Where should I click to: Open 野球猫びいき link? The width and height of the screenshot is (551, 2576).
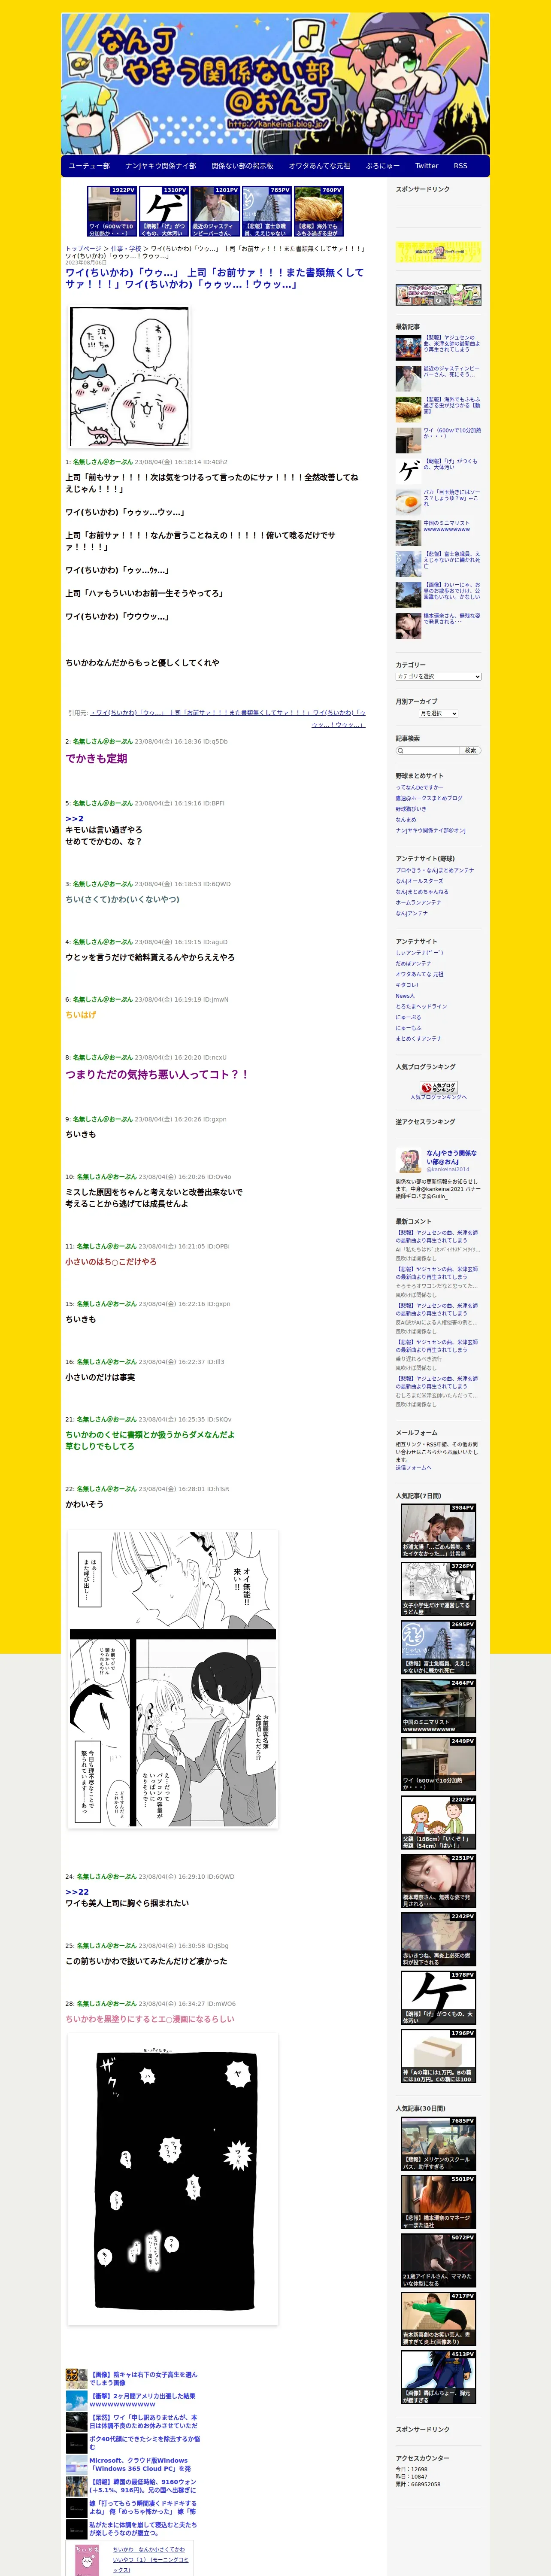click(x=411, y=809)
